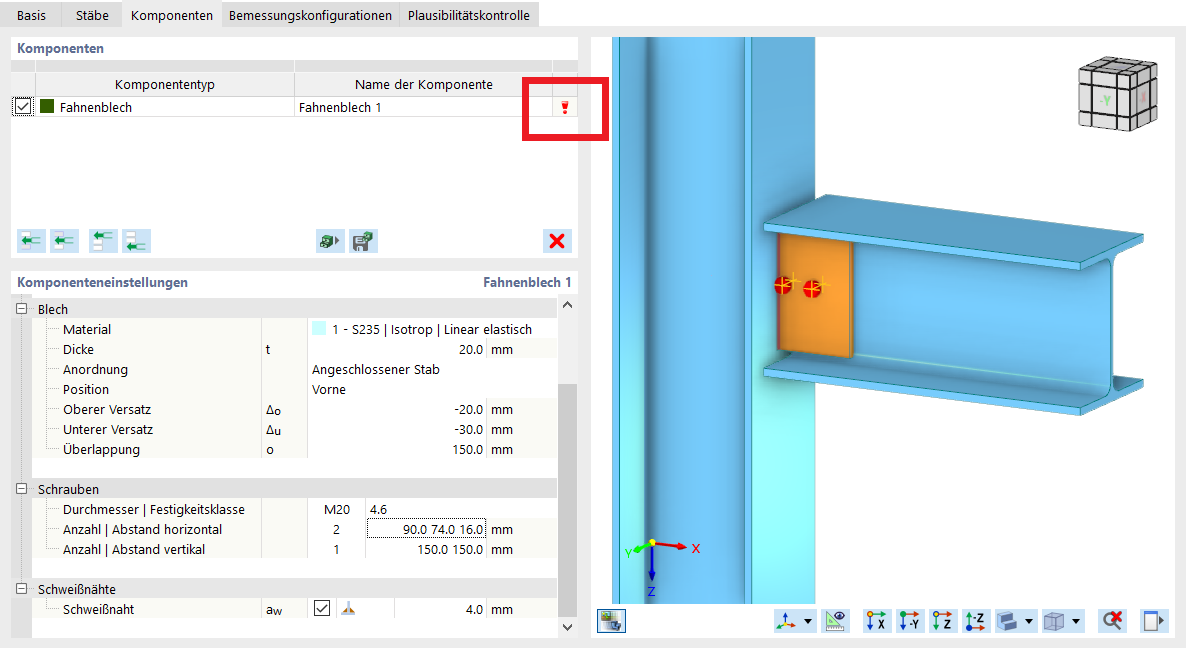The image size is (1186, 648).
Task: Click the first insert-component arrow icon
Action: pos(31,241)
